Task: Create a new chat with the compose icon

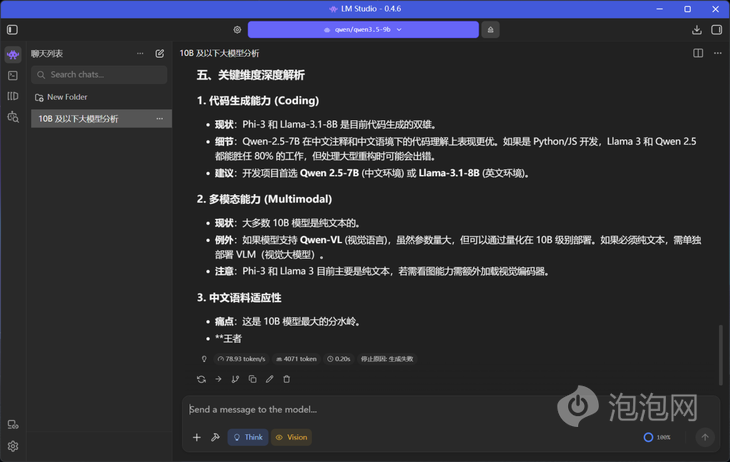Action: point(160,53)
